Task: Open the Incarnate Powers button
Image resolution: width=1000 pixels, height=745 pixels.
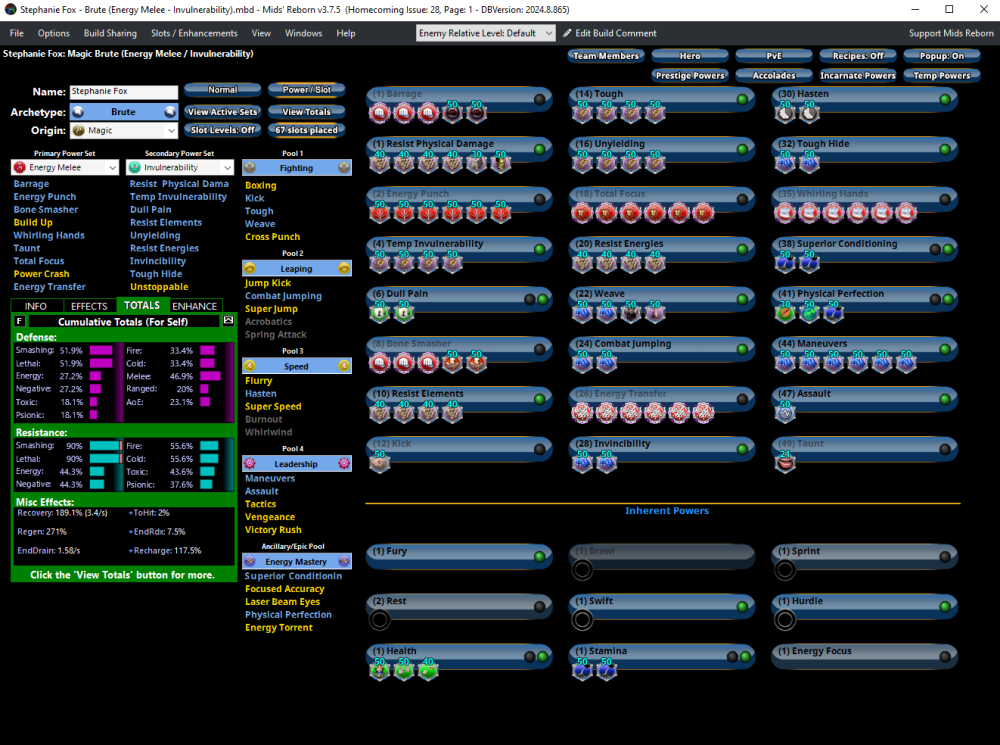Action: 858,76
